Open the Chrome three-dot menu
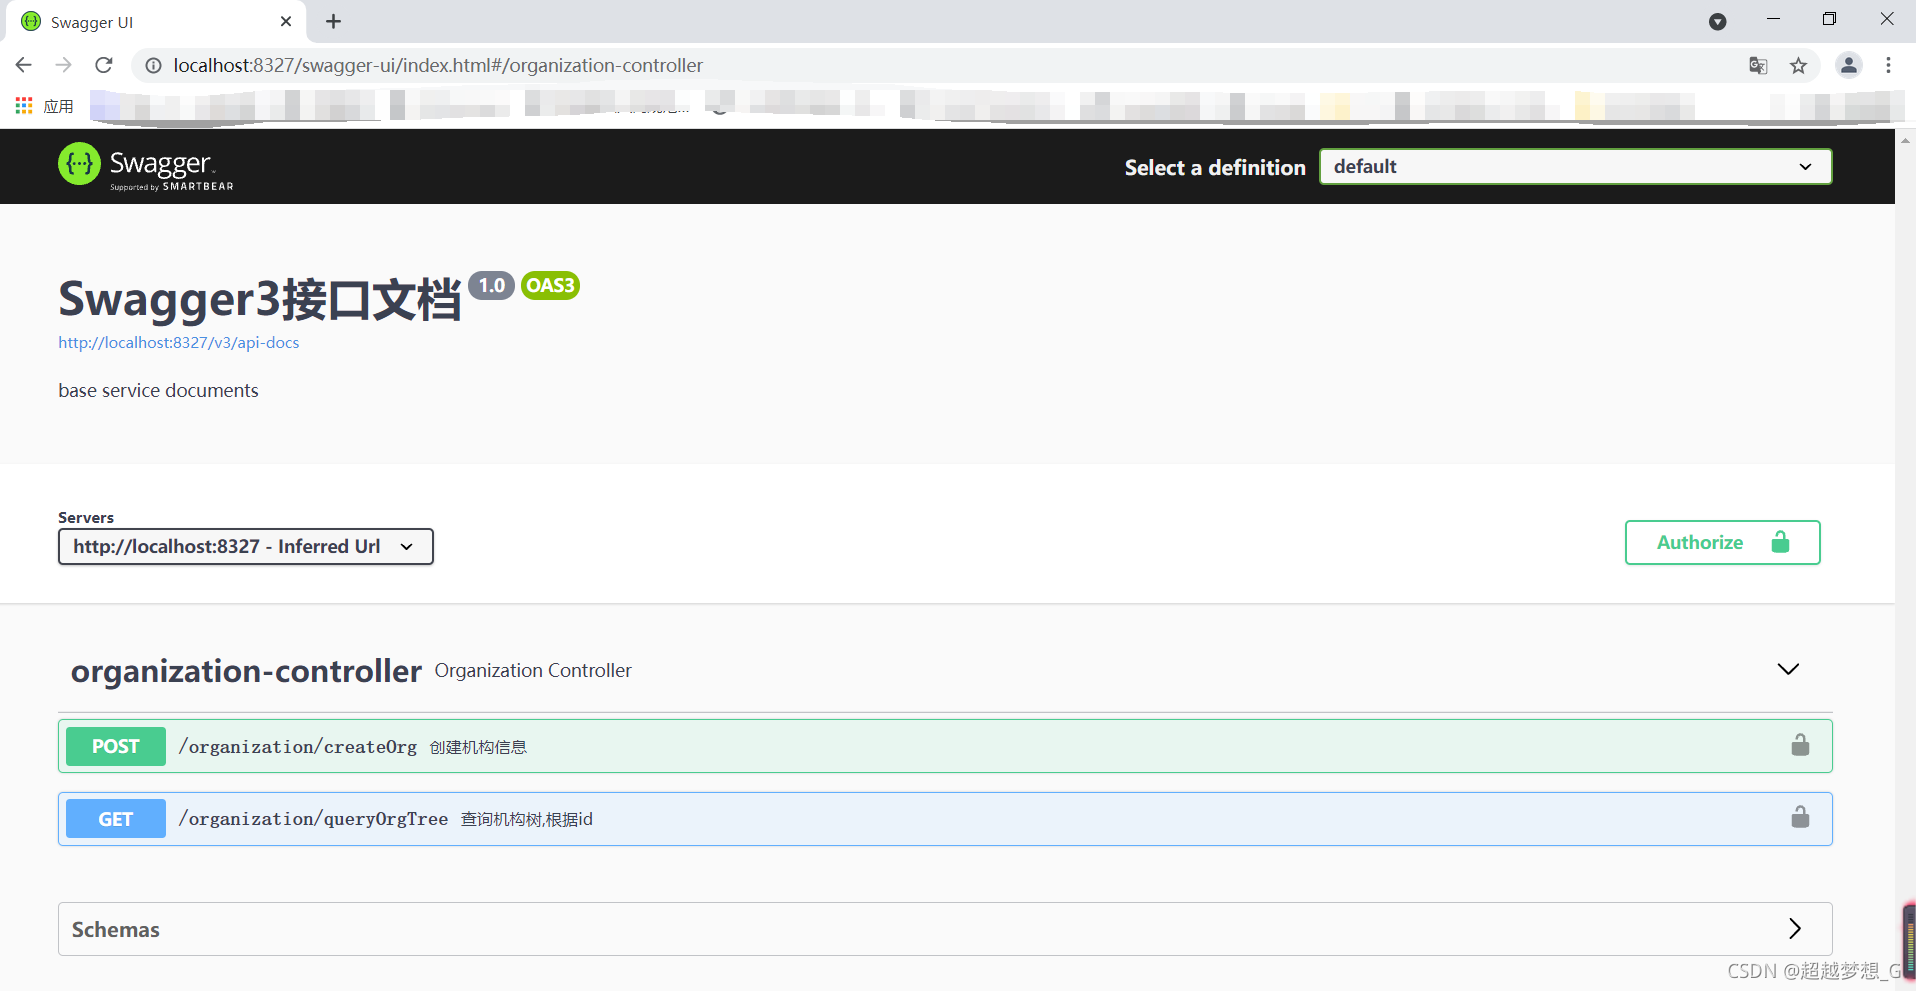1916x991 pixels. (x=1888, y=65)
